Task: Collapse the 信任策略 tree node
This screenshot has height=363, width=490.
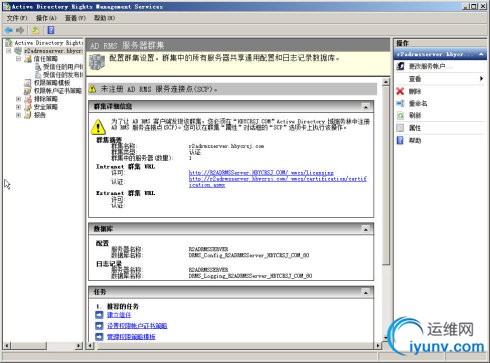Action: tap(18, 59)
